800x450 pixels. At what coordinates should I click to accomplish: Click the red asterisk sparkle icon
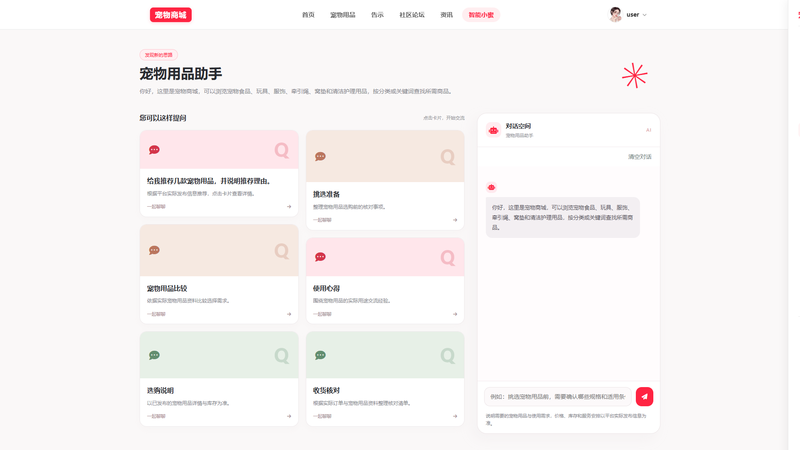click(635, 76)
